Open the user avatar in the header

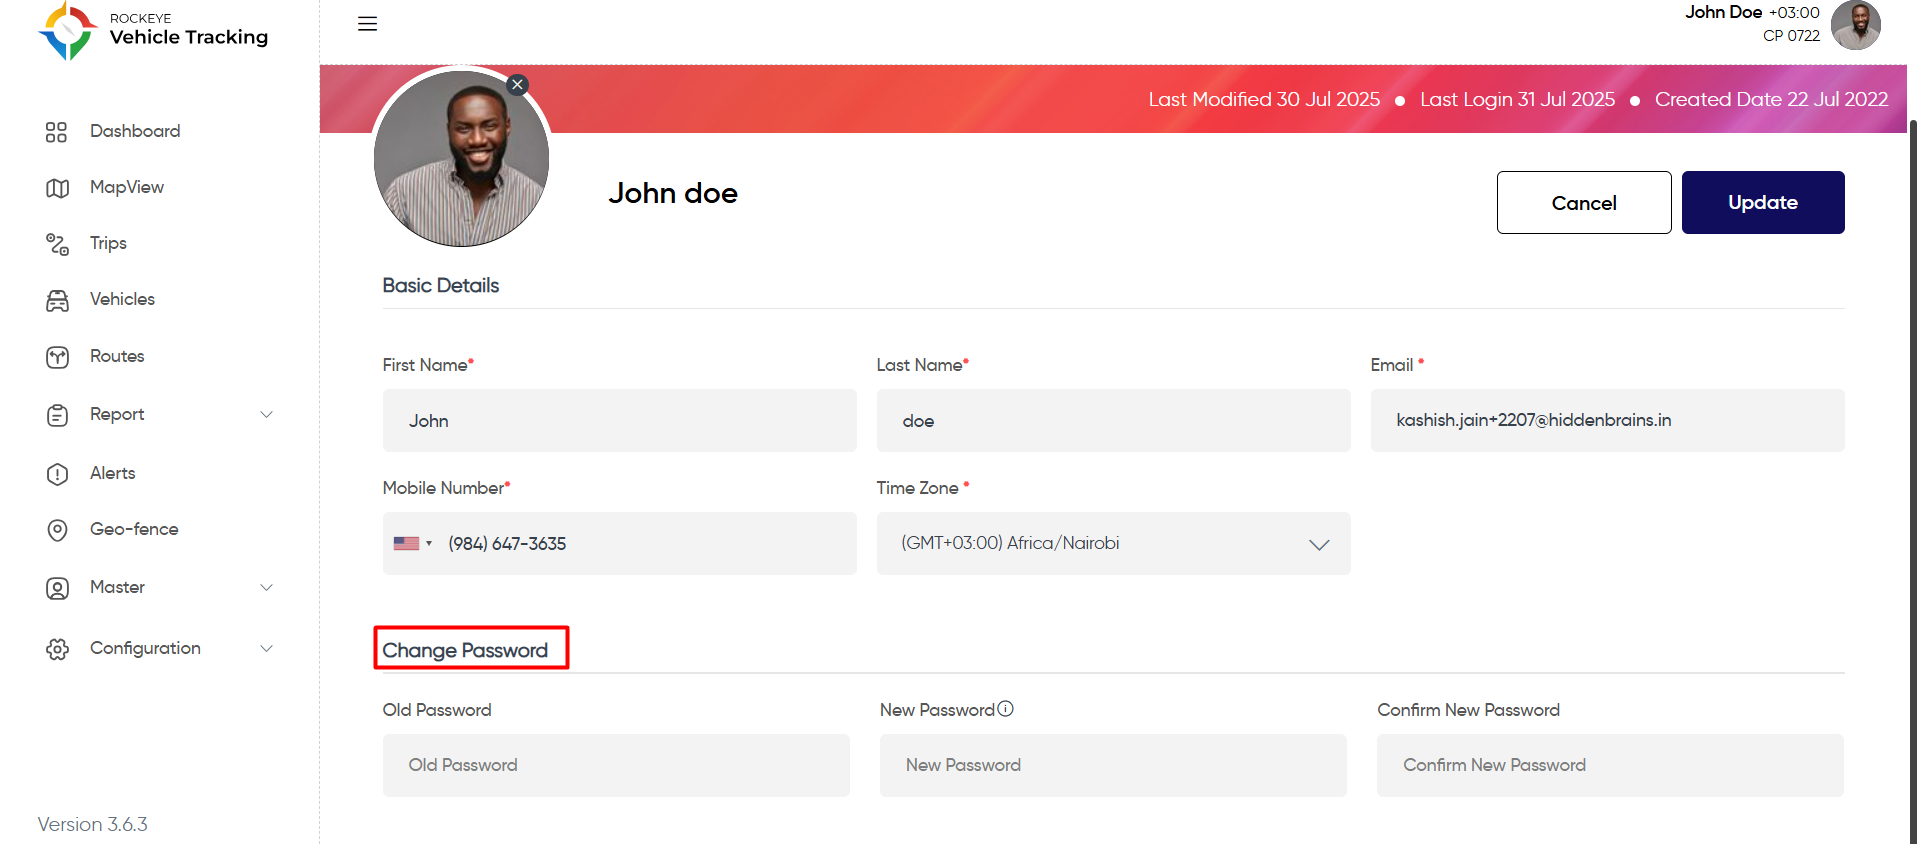coord(1855,25)
